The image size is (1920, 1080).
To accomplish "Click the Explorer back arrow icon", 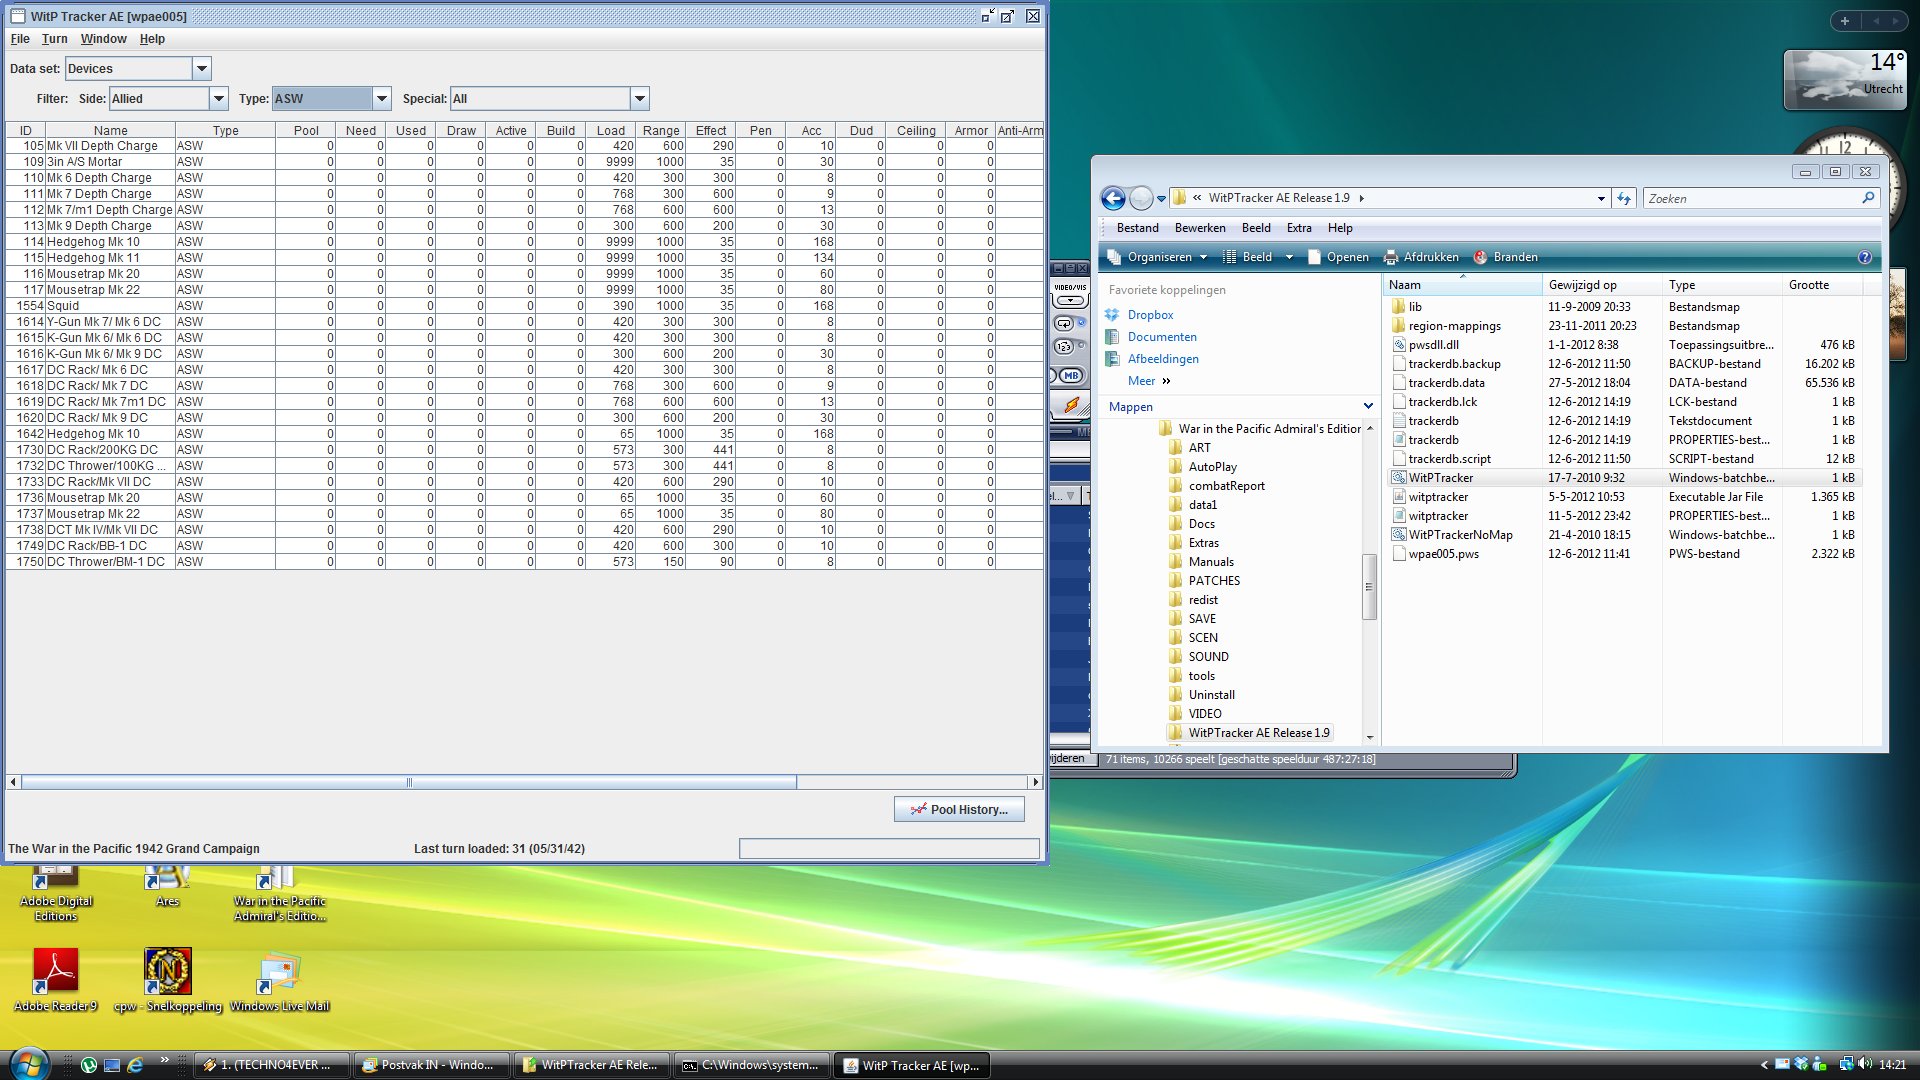I will 1113,199.
